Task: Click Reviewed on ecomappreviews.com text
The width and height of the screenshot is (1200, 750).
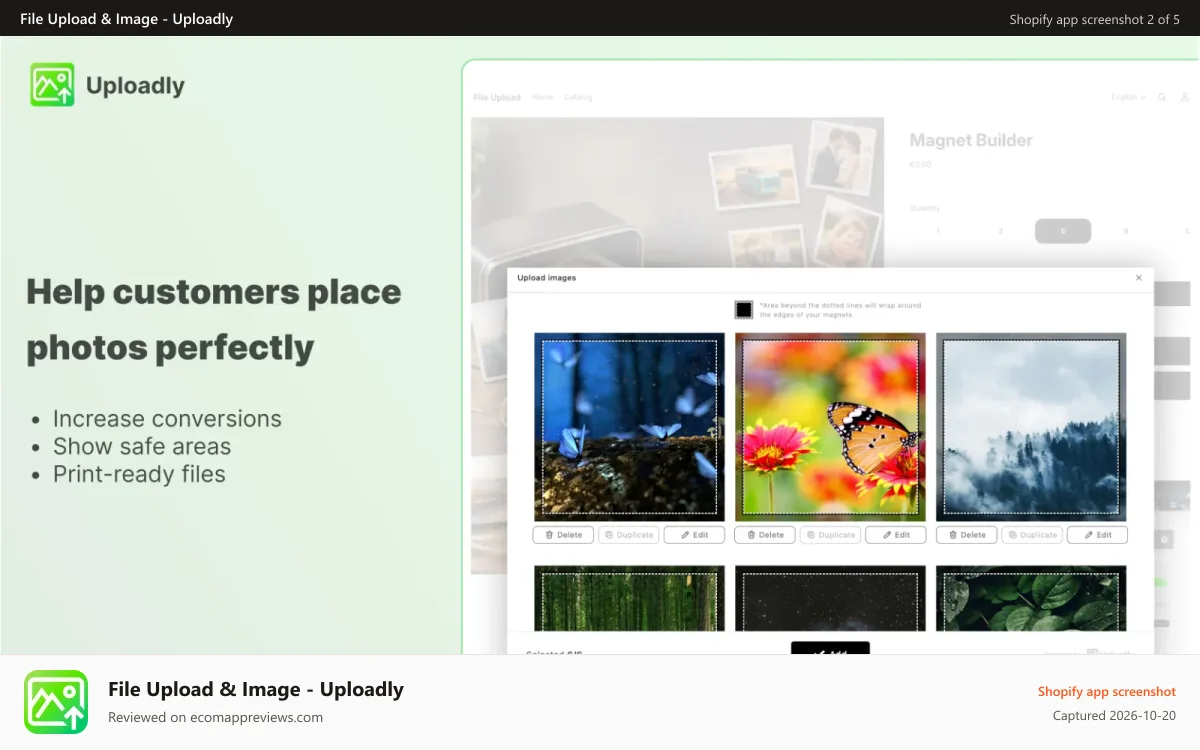Action: [215, 717]
